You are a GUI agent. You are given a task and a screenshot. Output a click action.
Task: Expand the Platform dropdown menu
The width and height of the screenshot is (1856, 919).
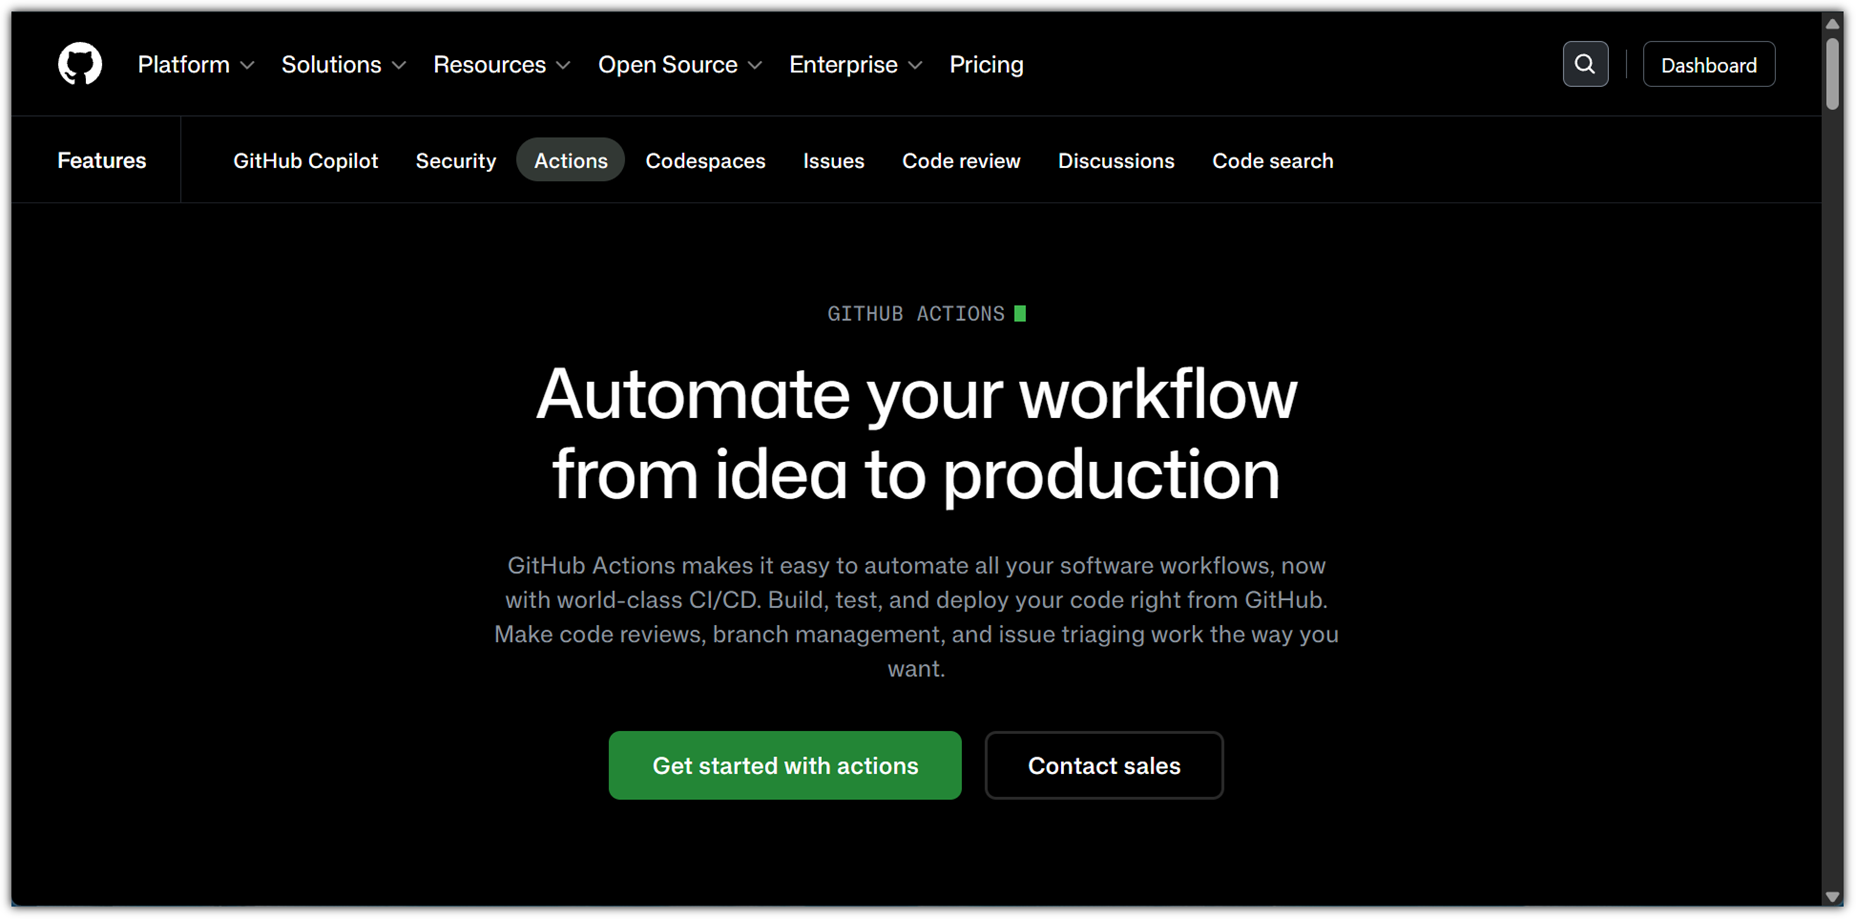coord(196,65)
